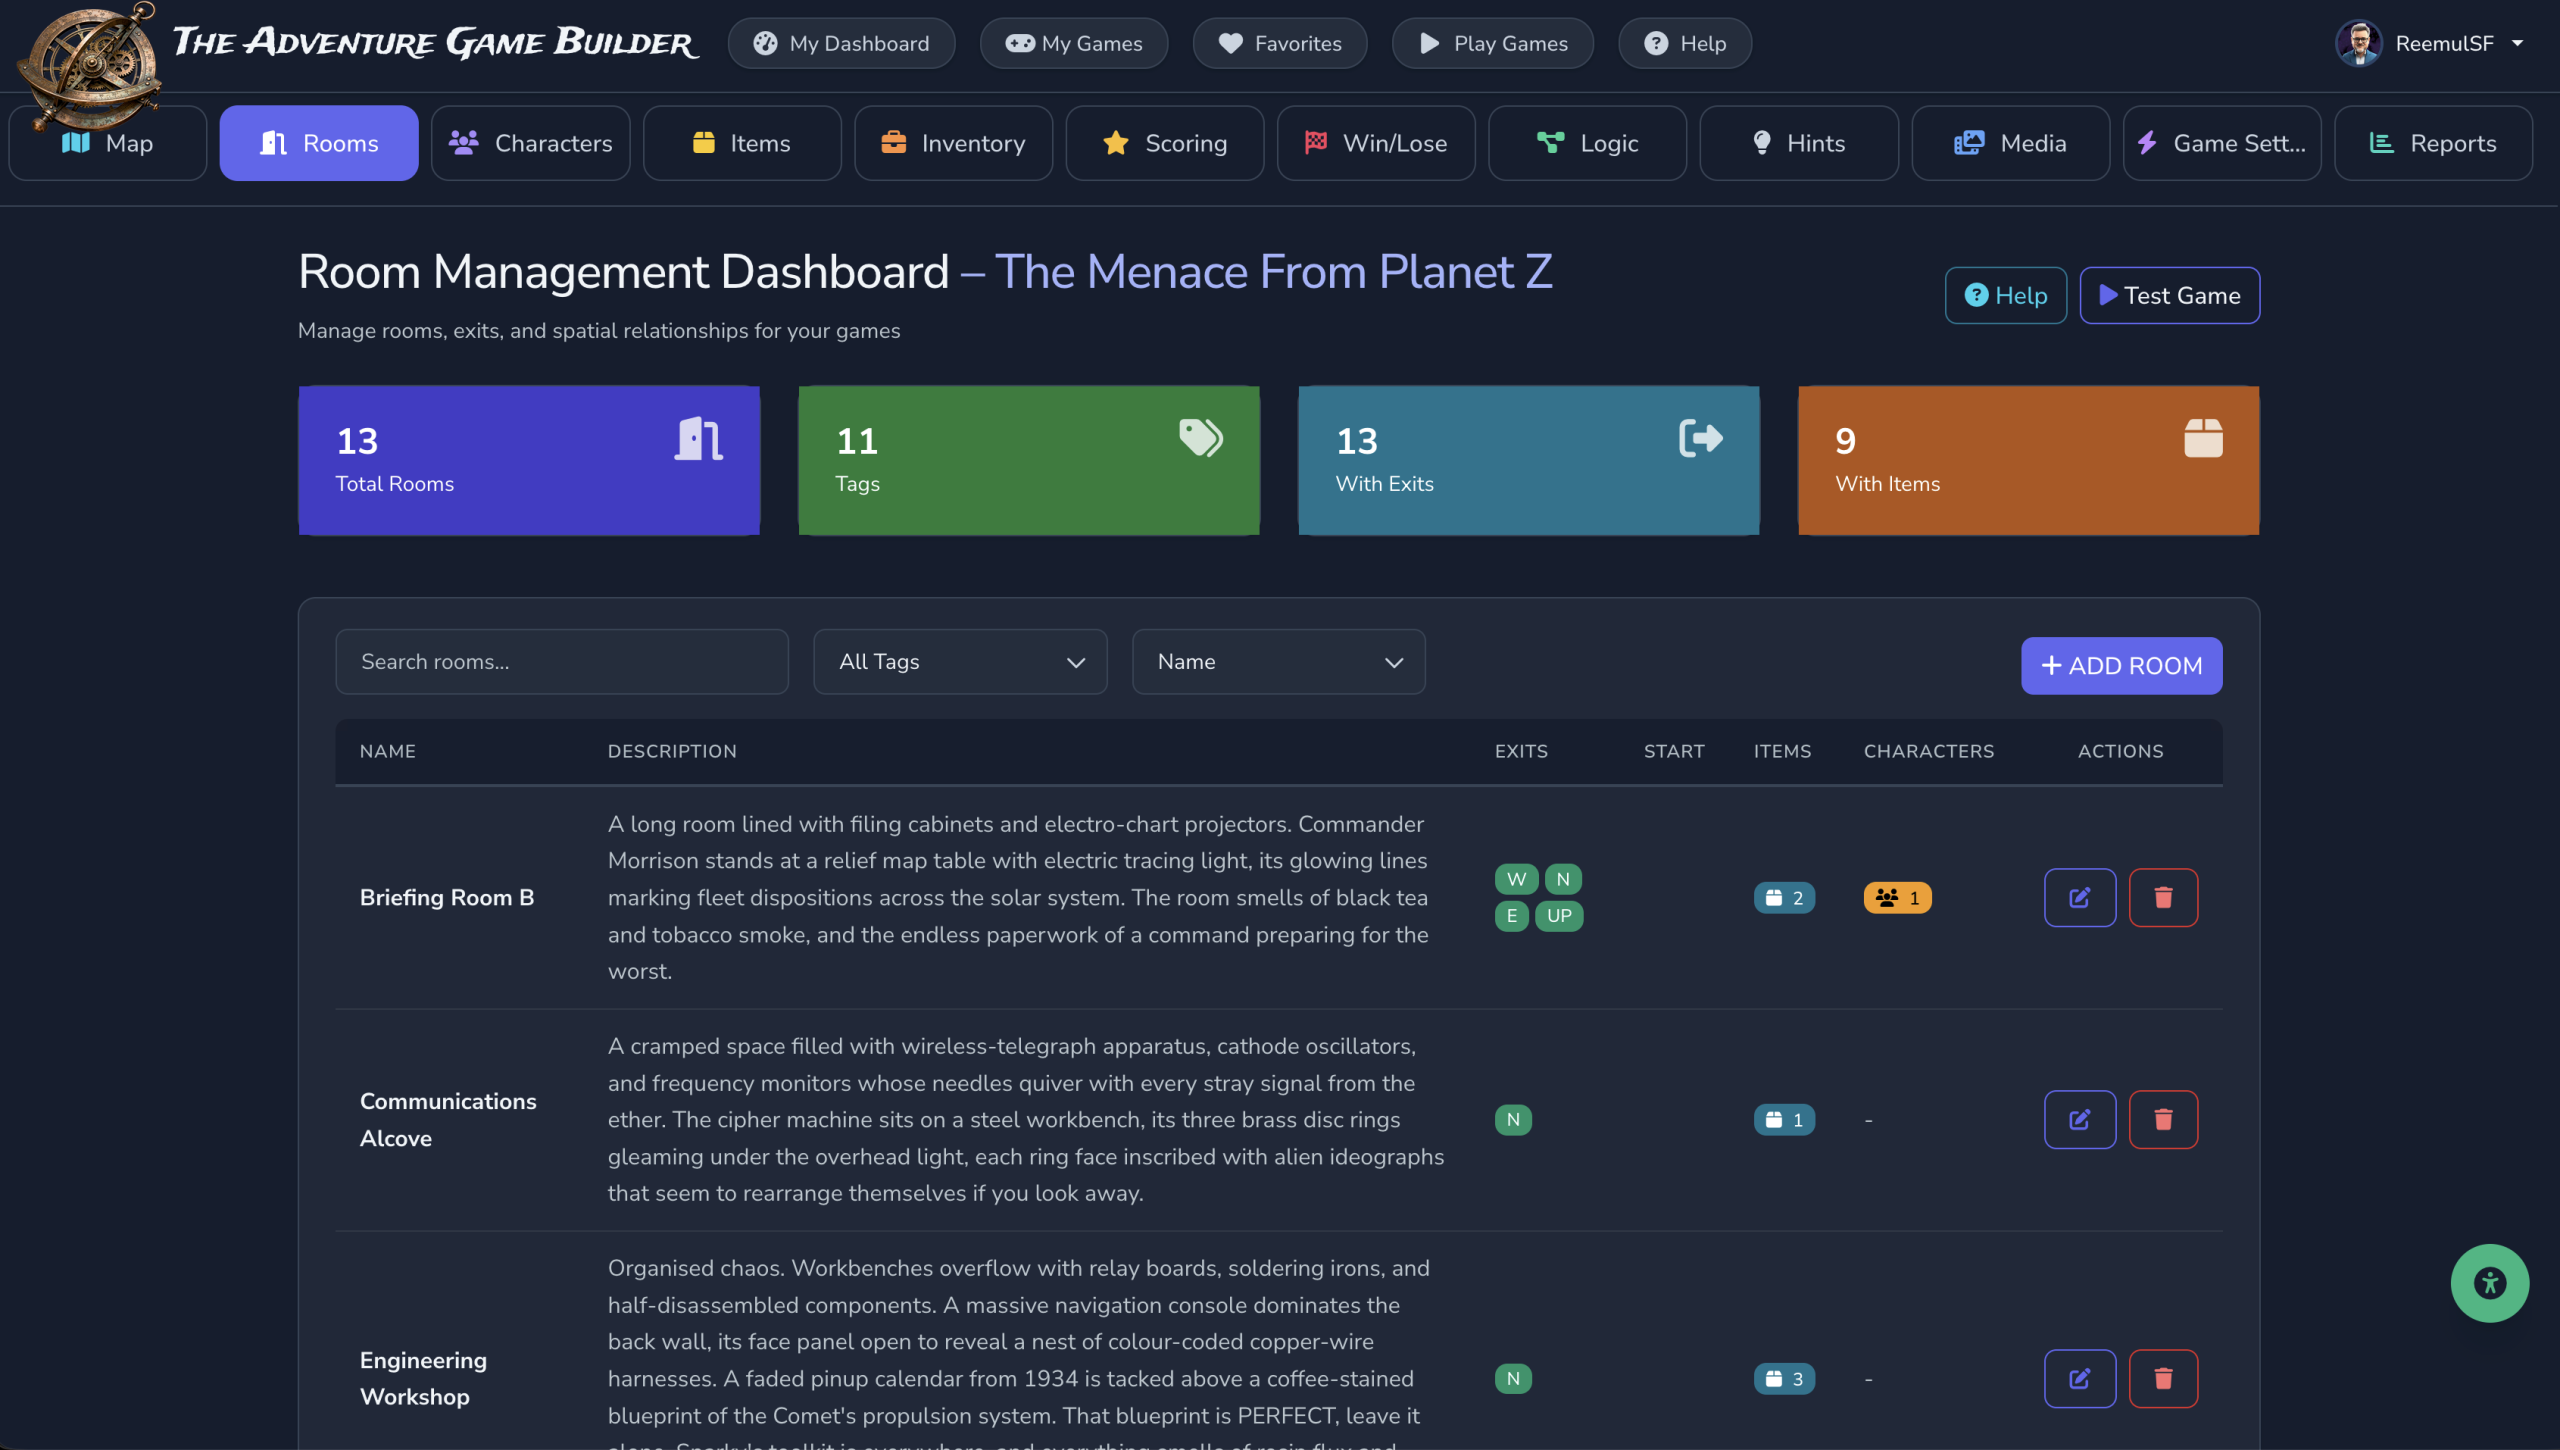Edit the Briefing Room B entry
Screen dimensions: 2560x1450
tap(2080, 897)
